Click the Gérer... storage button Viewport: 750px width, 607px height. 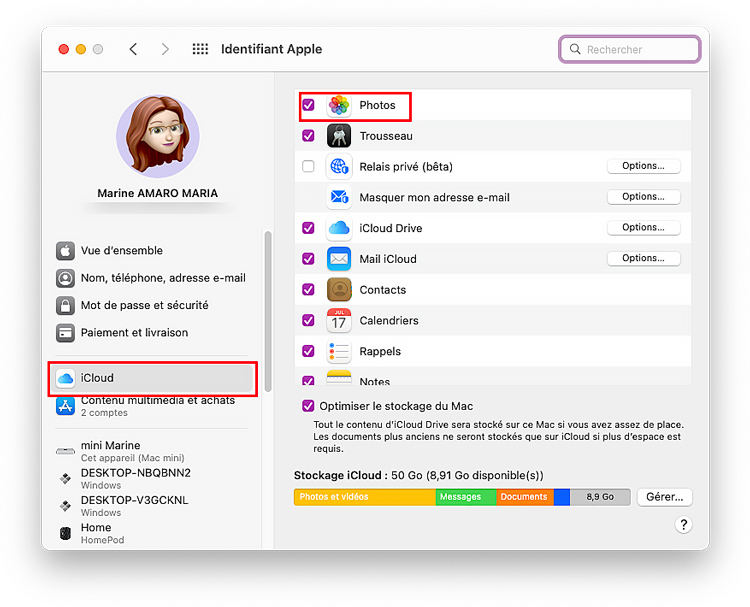(x=664, y=497)
